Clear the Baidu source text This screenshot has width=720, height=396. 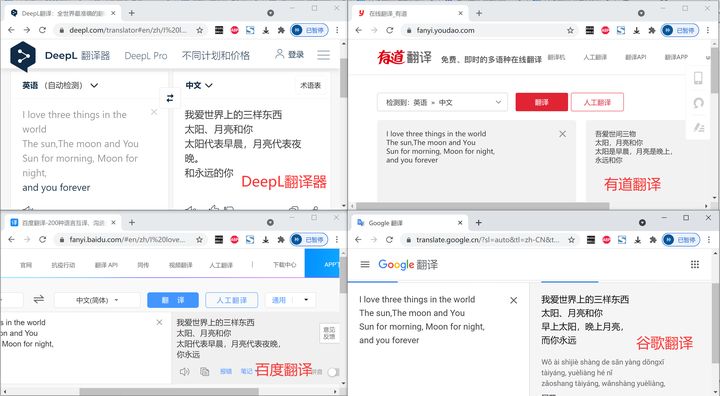coord(159,322)
